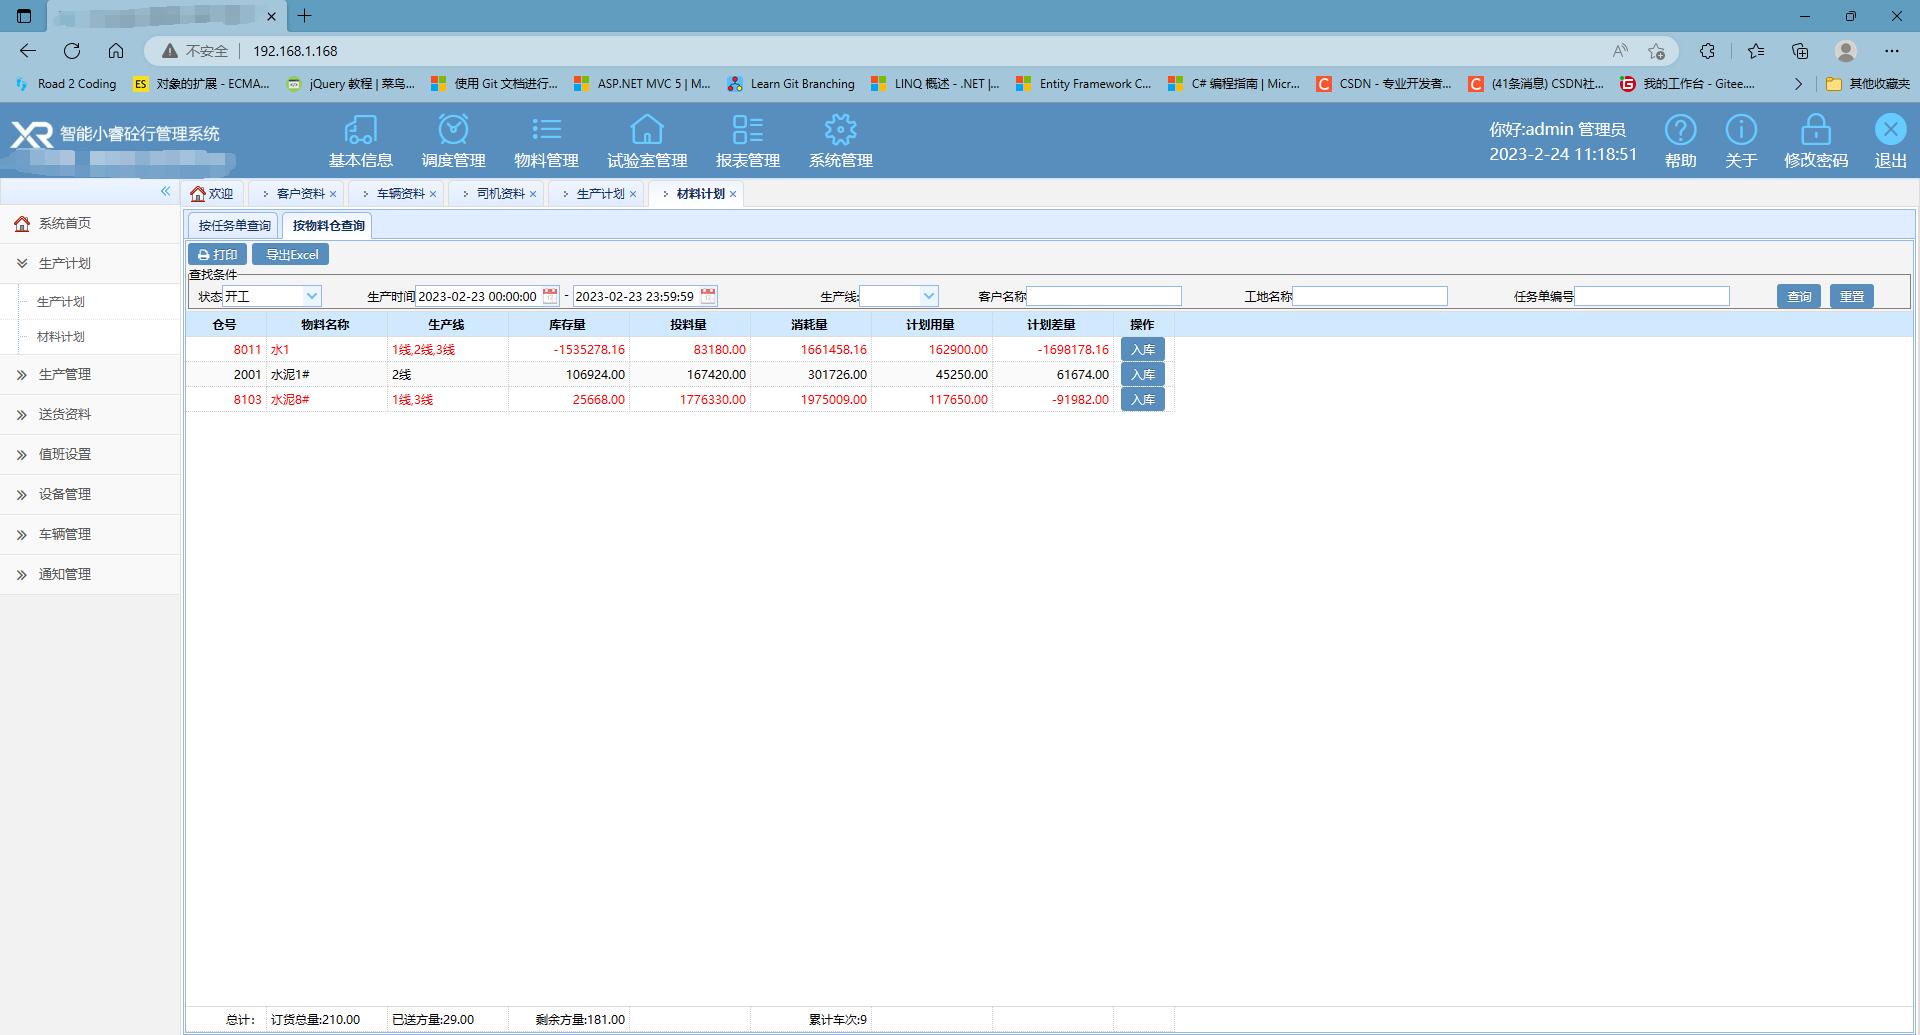Screen dimensions: 1920x1035
Task: Focus the 工地名称 input field
Action: point(1370,296)
